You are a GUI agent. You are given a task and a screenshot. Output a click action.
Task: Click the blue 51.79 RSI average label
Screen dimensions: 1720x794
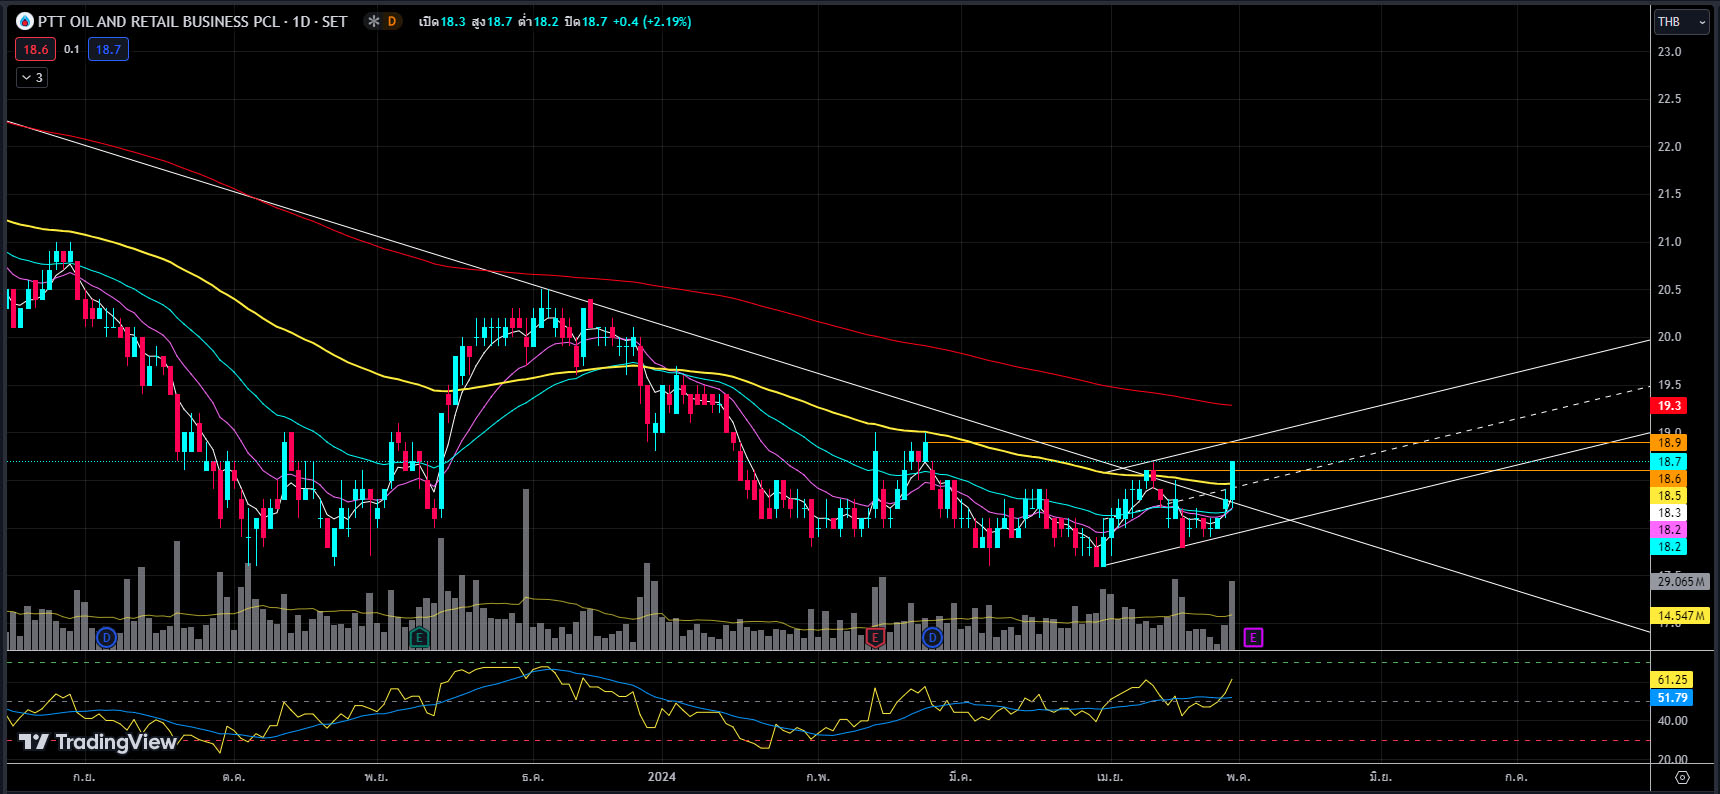click(1672, 698)
